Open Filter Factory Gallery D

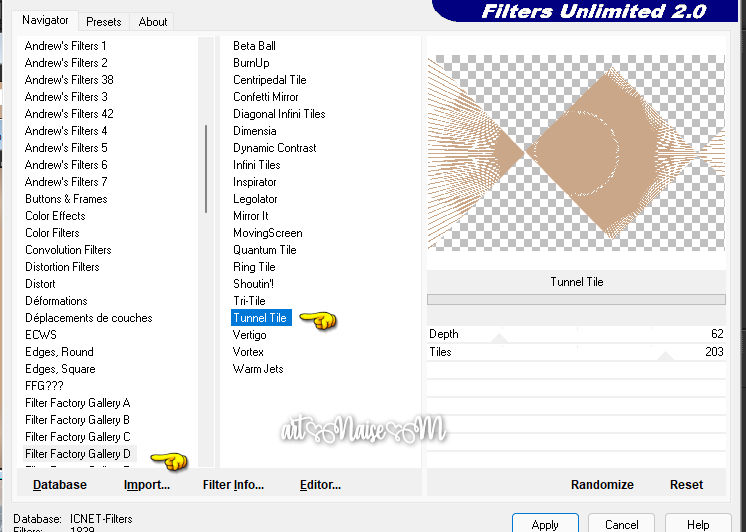coord(78,454)
